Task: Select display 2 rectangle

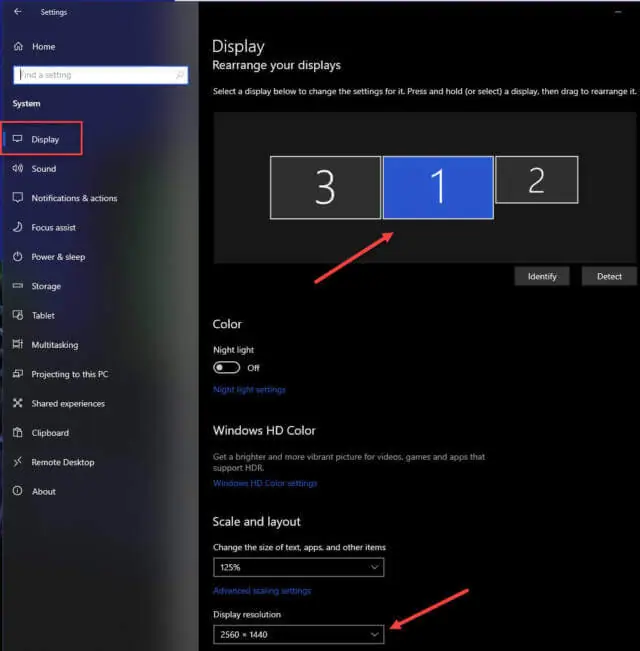Action: (537, 180)
